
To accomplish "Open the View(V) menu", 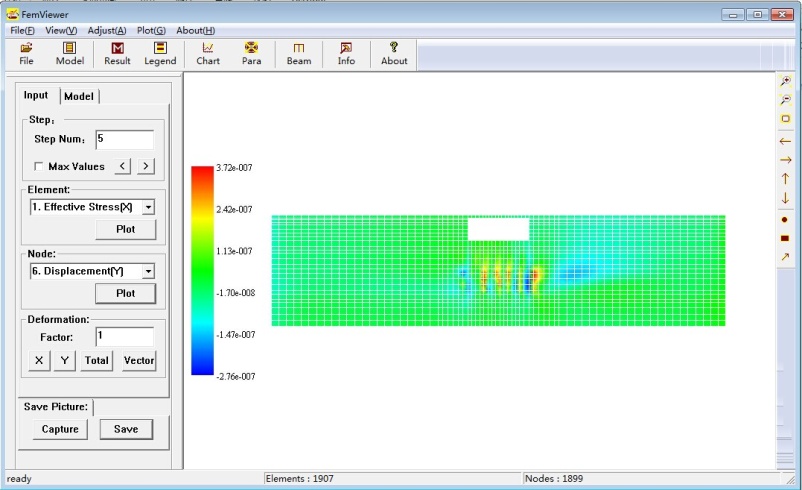I will 61,30.
